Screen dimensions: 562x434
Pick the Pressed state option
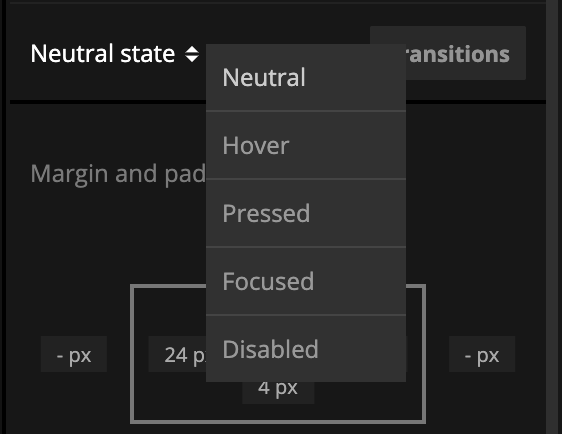pos(306,213)
